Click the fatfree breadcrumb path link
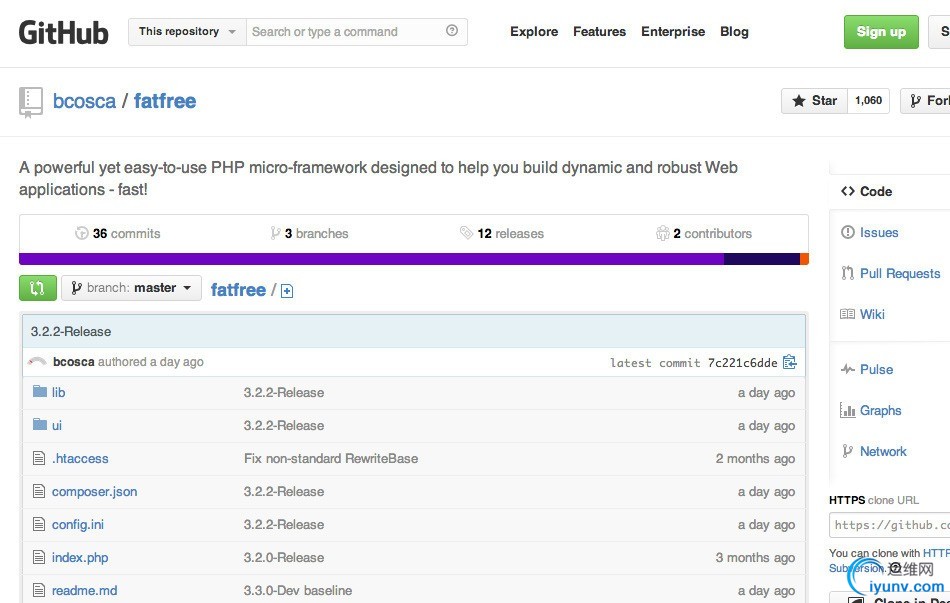This screenshot has height=603, width=950. point(238,290)
